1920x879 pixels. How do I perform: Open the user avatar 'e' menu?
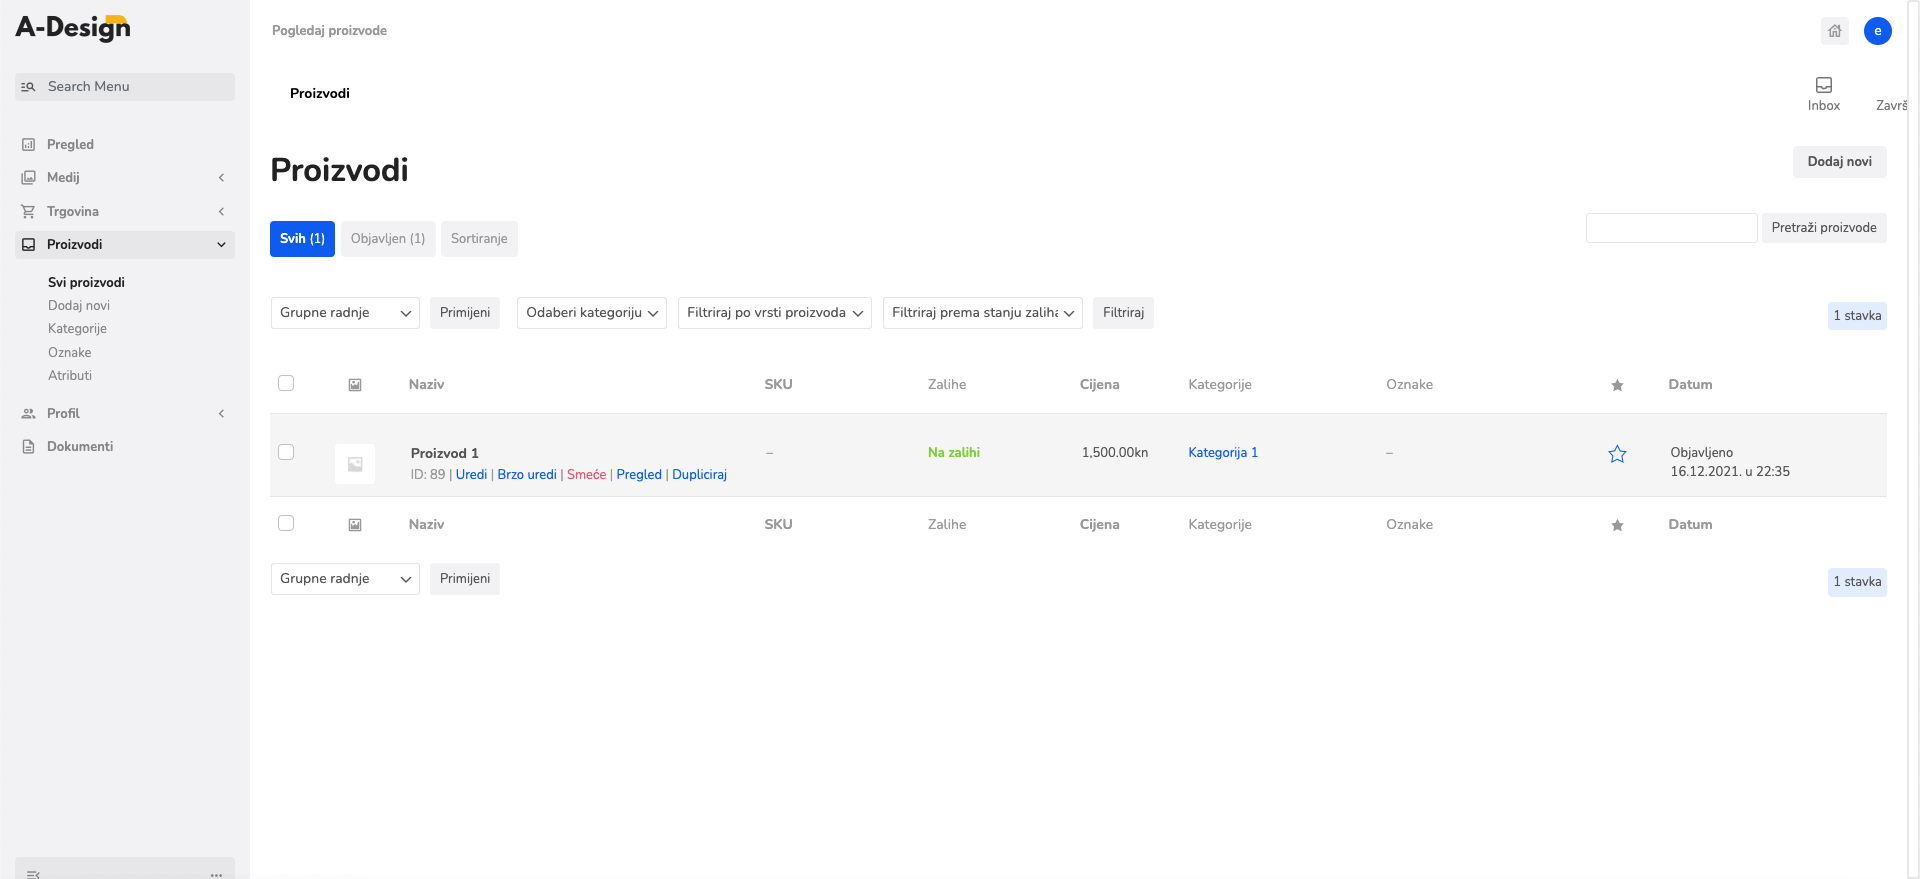click(x=1877, y=31)
